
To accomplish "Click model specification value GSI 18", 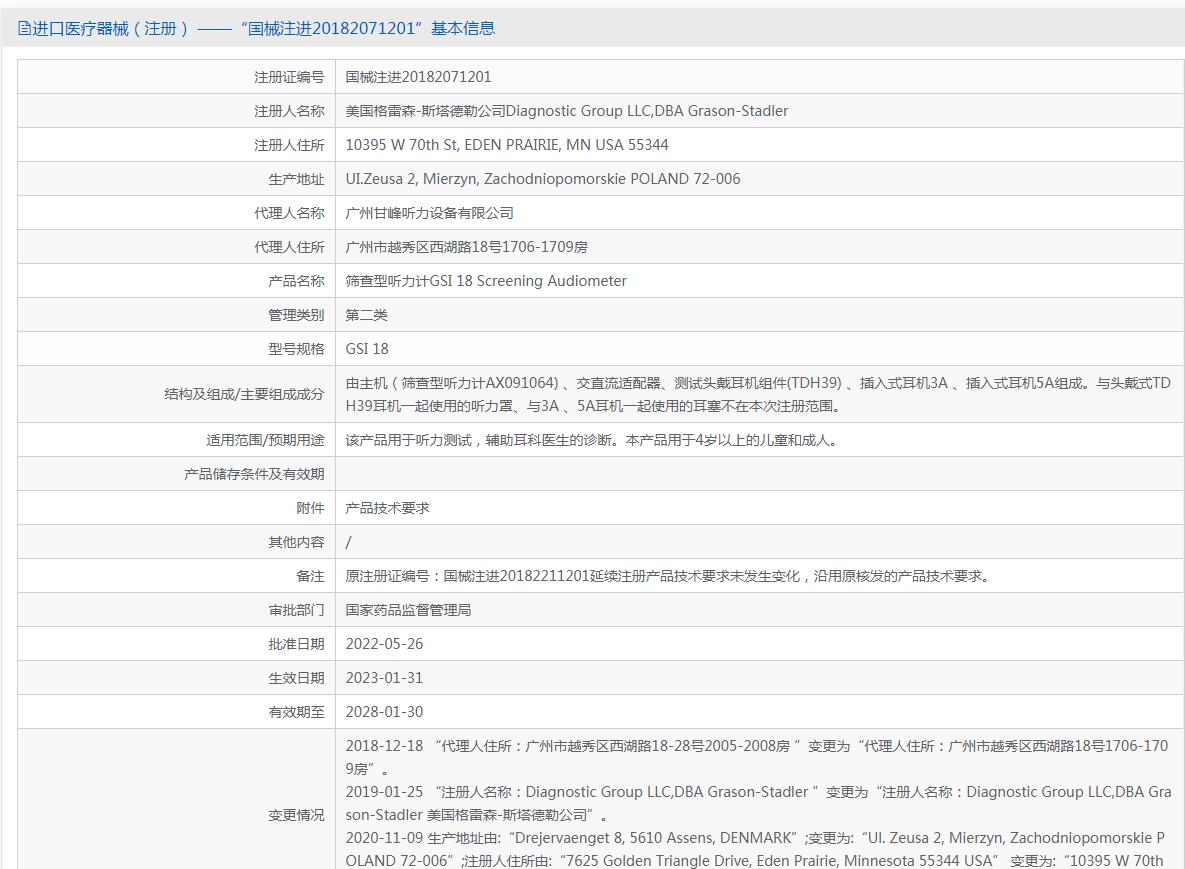I will (x=367, y=349).
